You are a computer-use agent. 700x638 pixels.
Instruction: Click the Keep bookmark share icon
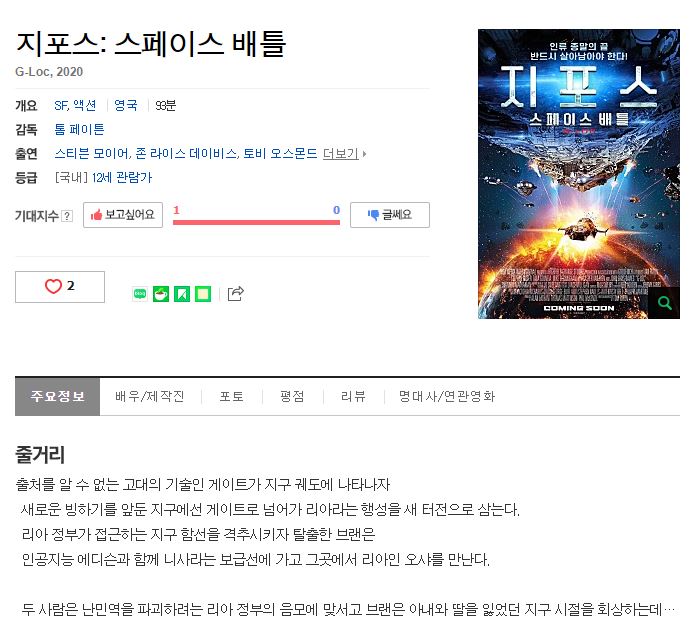[182, 294]
